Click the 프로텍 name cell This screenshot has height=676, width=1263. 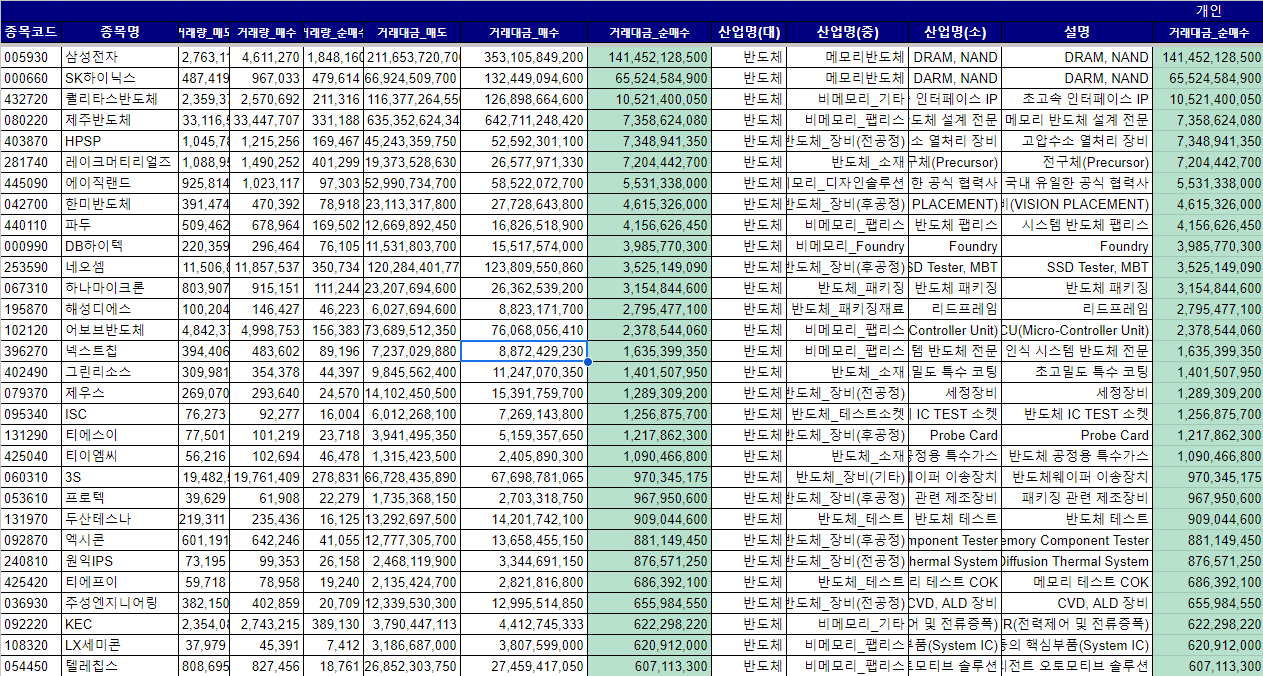tap(120, 498)
